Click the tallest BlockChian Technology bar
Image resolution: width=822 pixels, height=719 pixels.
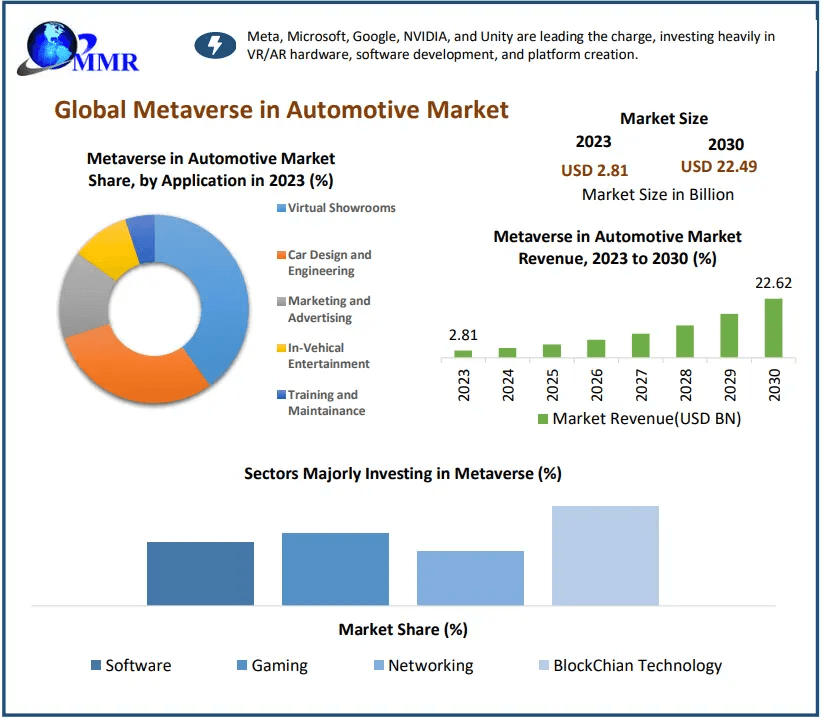pos(605,555)
